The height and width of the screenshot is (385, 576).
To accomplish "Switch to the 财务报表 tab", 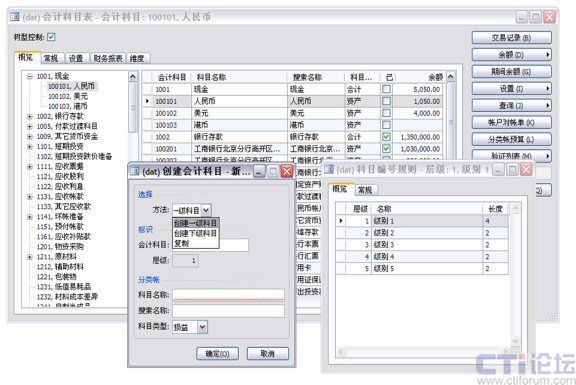I will click(x=107, y=58).
